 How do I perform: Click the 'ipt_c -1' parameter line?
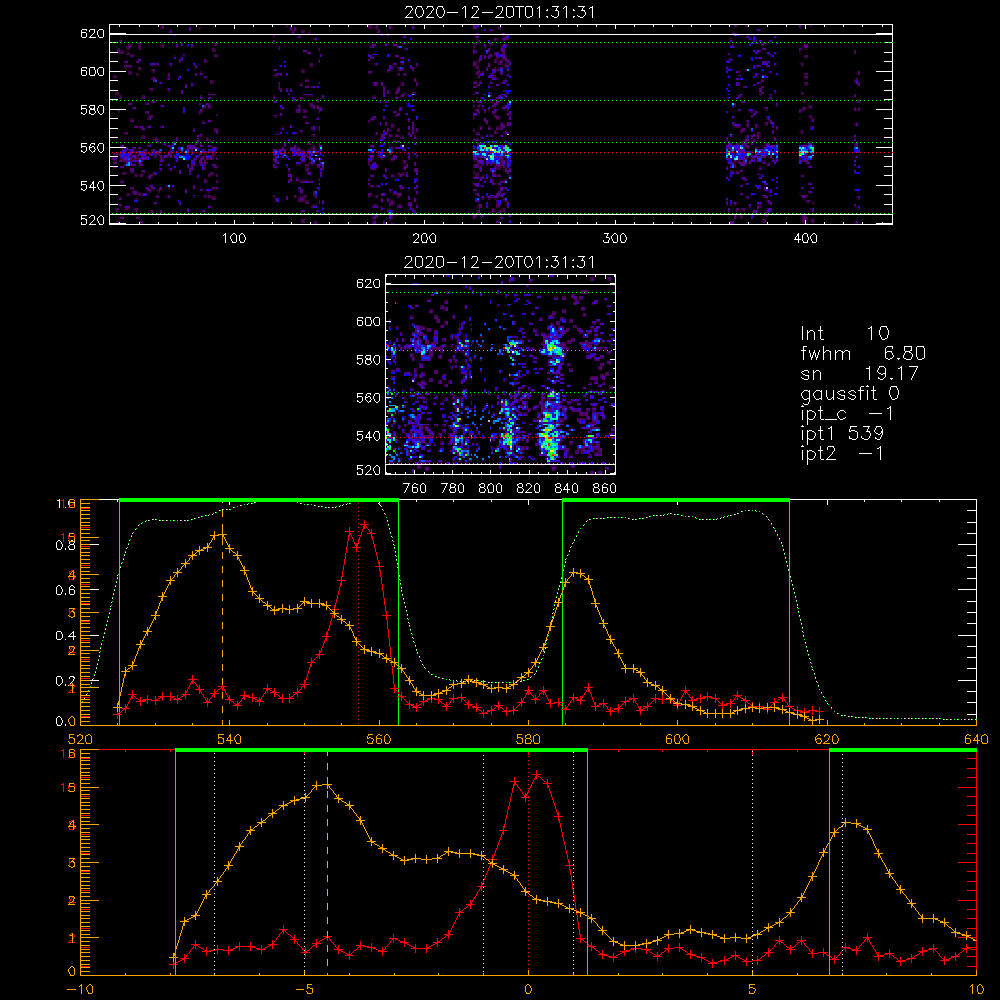pos(847,414)
